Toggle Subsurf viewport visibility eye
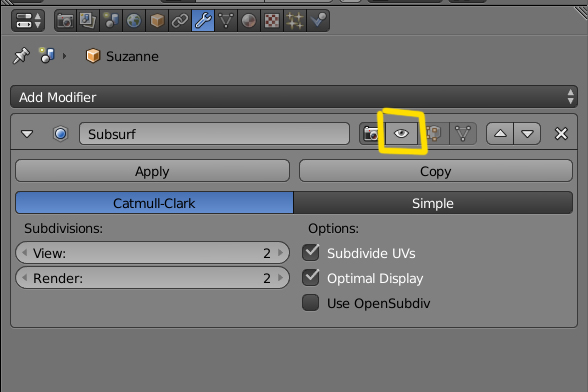The image size is (588, 392). click(x=401, y=134)
